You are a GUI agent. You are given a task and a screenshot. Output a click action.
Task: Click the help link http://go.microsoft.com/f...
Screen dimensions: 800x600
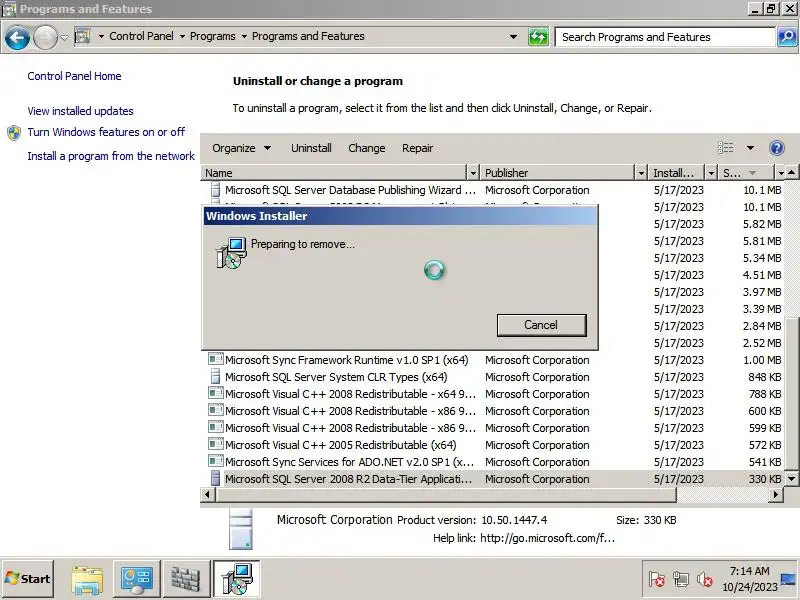point(547,538)
